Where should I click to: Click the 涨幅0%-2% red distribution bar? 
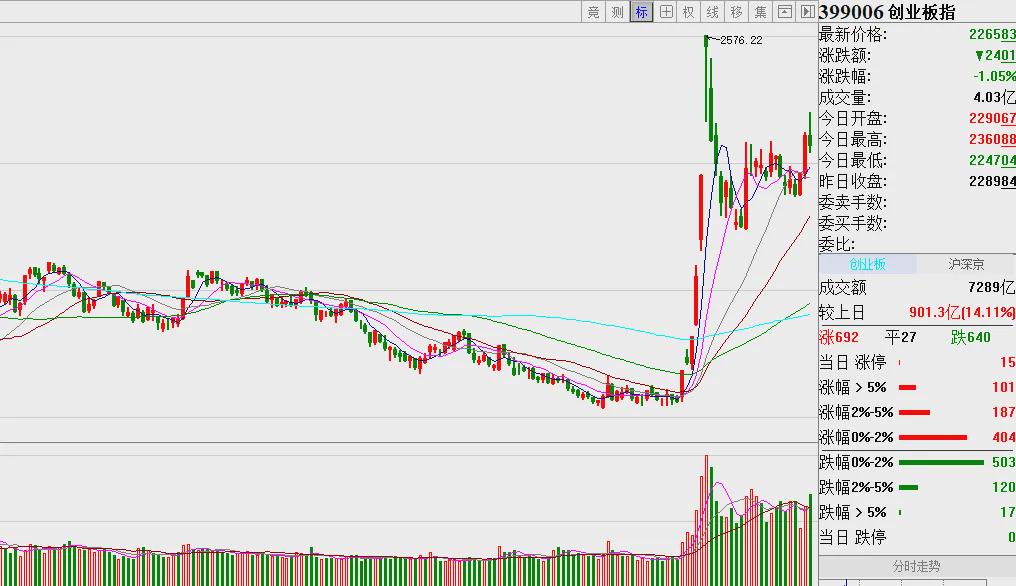tap(932, 438)
